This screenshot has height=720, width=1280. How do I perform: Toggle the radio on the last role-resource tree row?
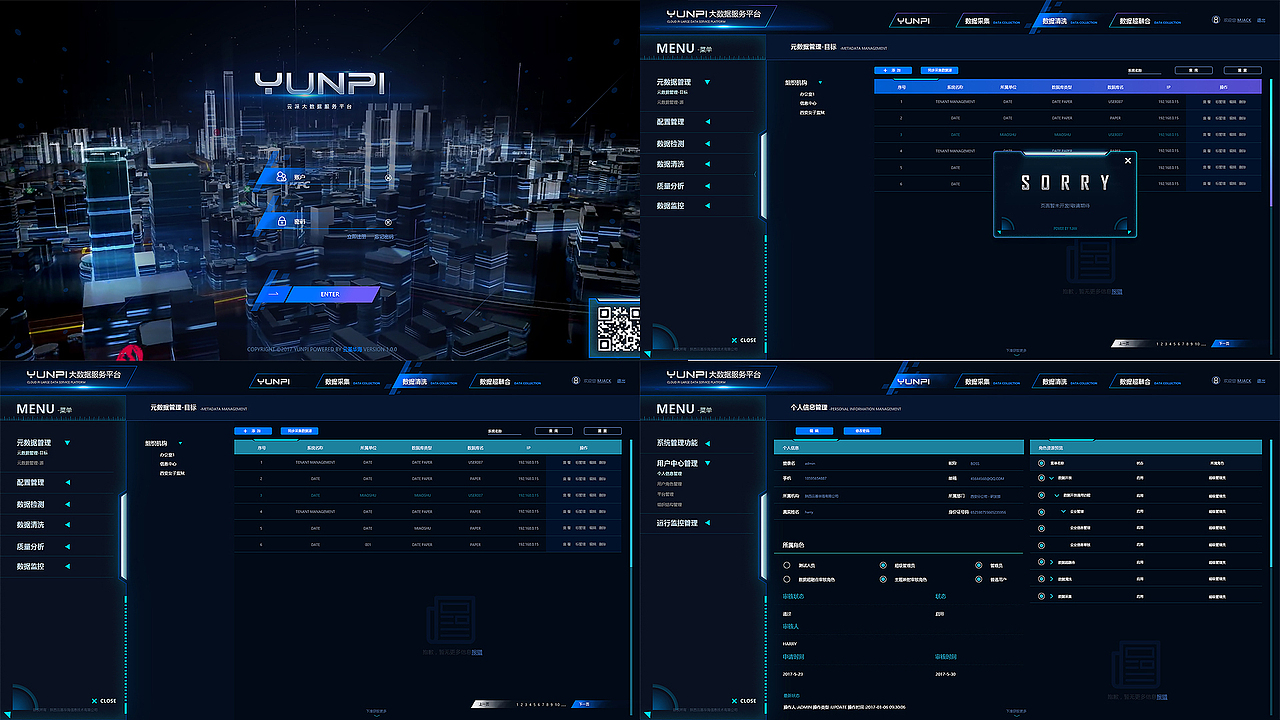tap(1041, 596)
